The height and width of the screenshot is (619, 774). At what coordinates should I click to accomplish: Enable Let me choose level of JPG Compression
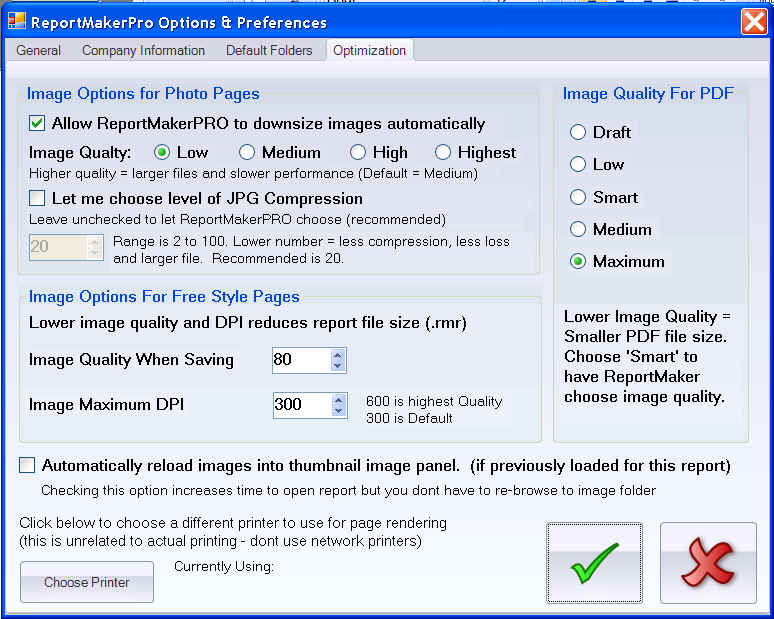coord(38,198)
